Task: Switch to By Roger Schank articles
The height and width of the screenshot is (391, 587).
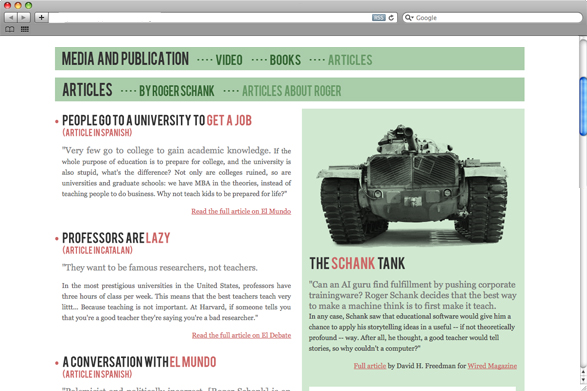Action: pyautogui.click(x=177, y=91)
